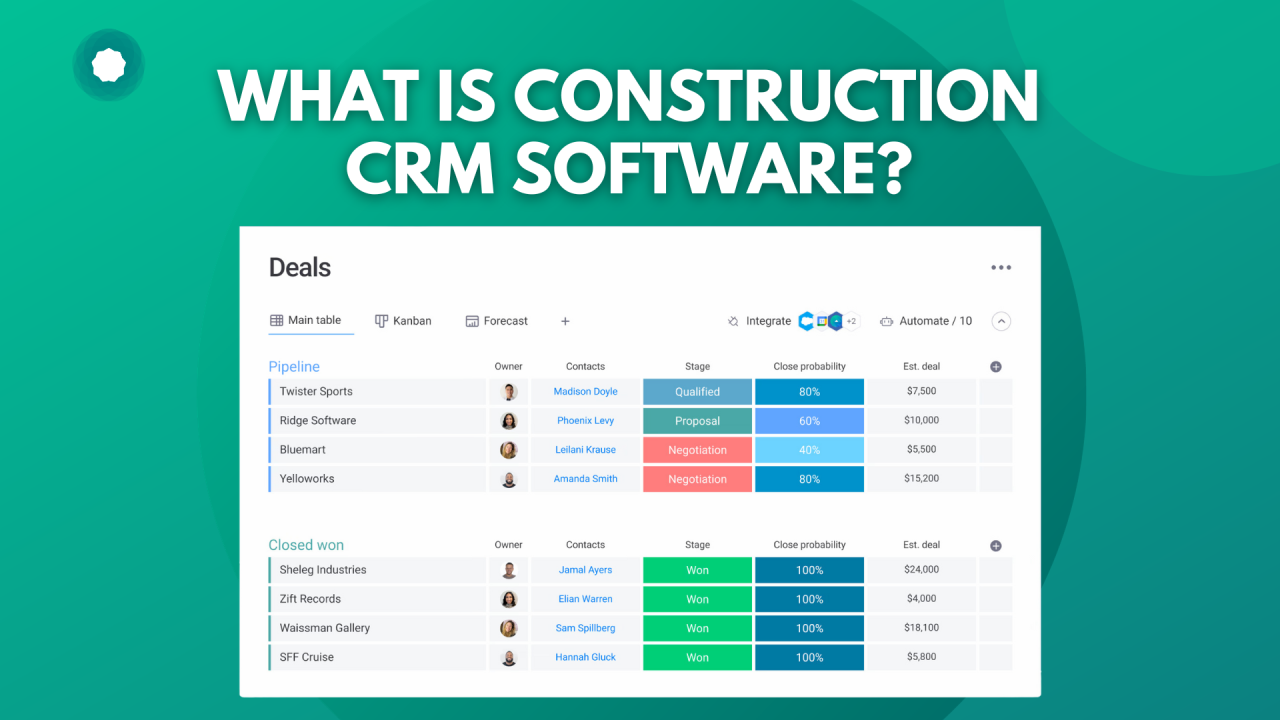The image size is (1280, 720).
Task: Switch to the Forecast tab
Action: pyautogui.click(x=497, y=320)
